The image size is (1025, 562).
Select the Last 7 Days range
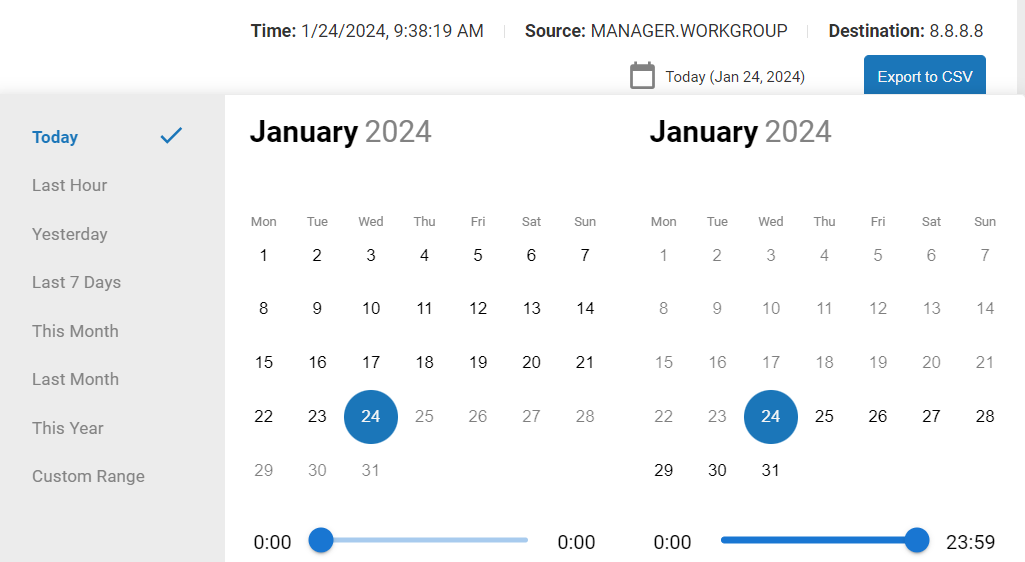[x=76, y=282]
